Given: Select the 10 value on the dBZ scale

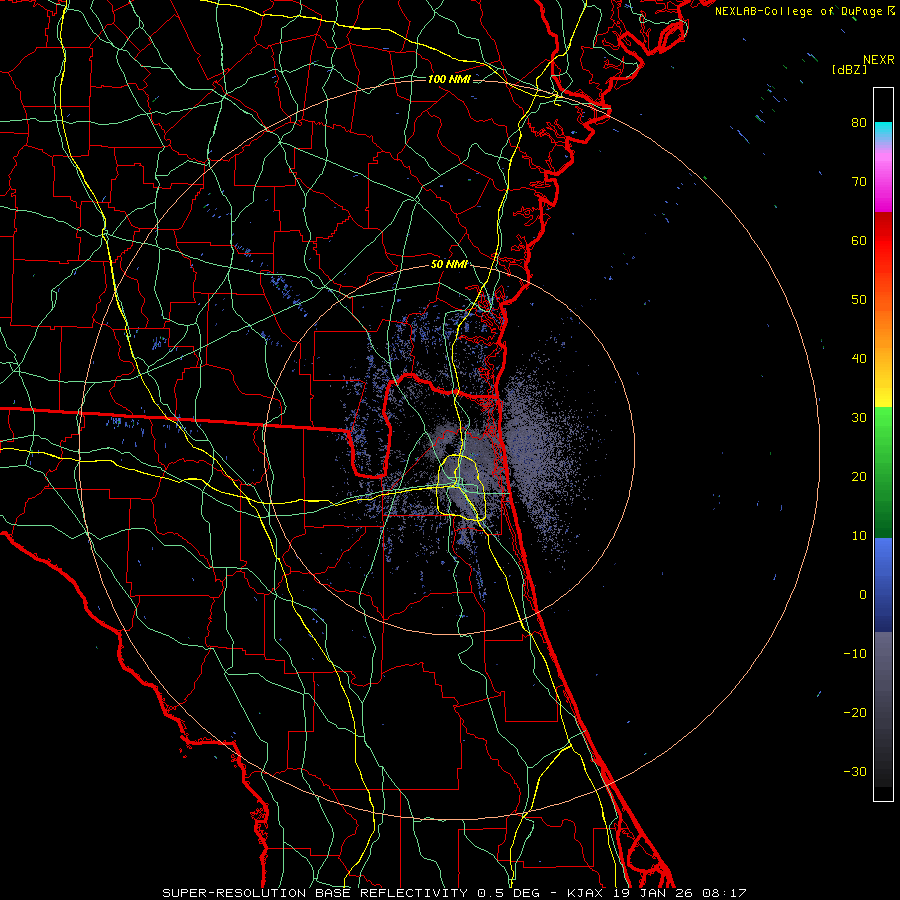Looking at the screenshot, I should (859, 536).
